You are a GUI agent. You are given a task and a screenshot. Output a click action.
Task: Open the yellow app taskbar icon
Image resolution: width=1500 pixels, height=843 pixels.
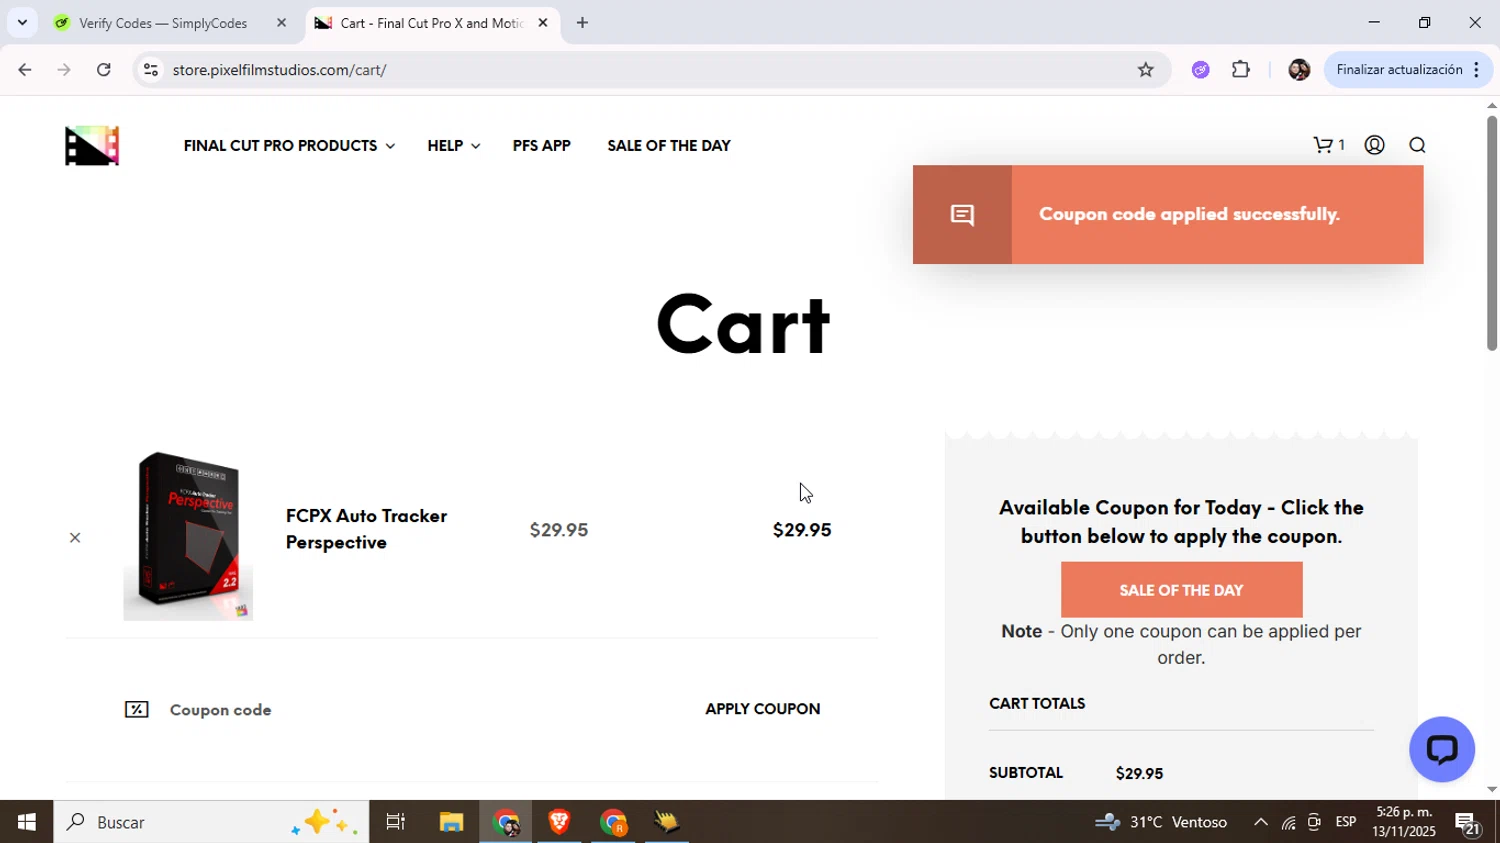pos(667,822)
